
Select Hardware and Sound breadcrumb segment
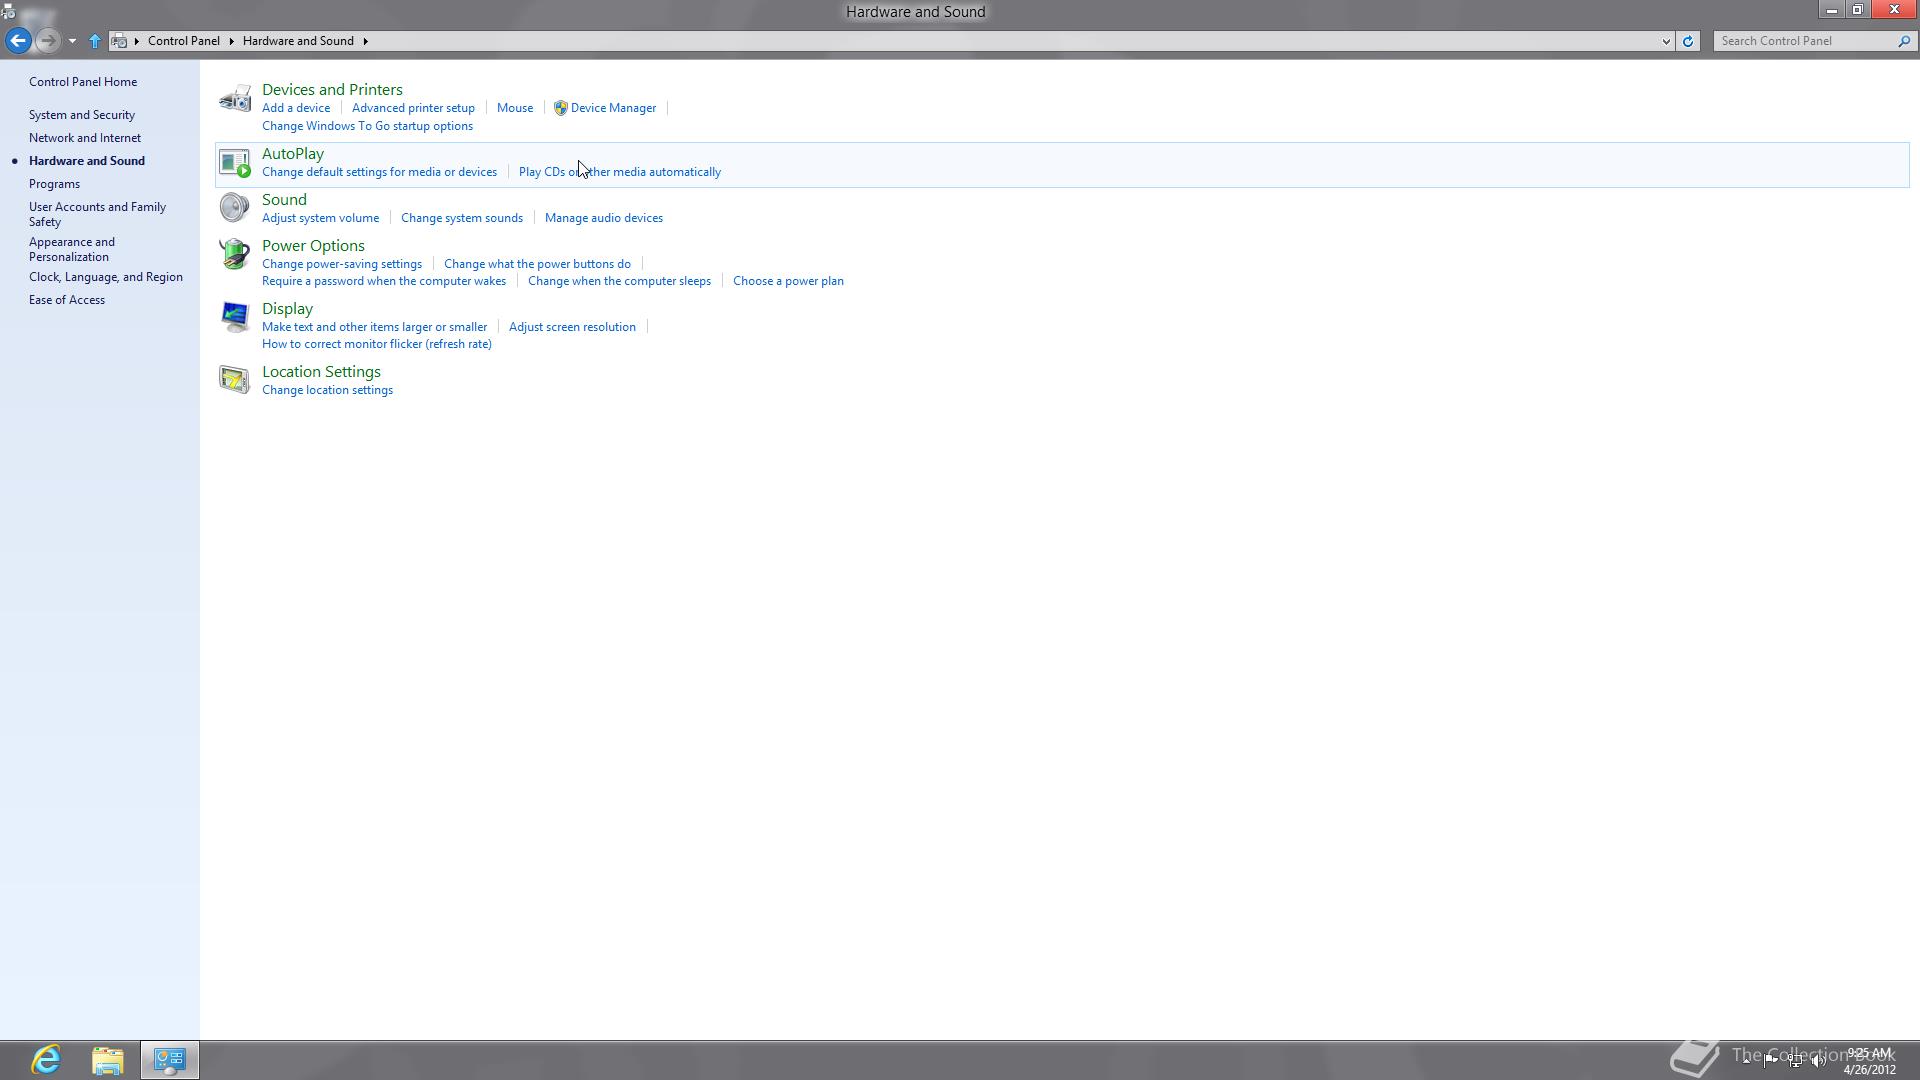click(x=298, y=41)
